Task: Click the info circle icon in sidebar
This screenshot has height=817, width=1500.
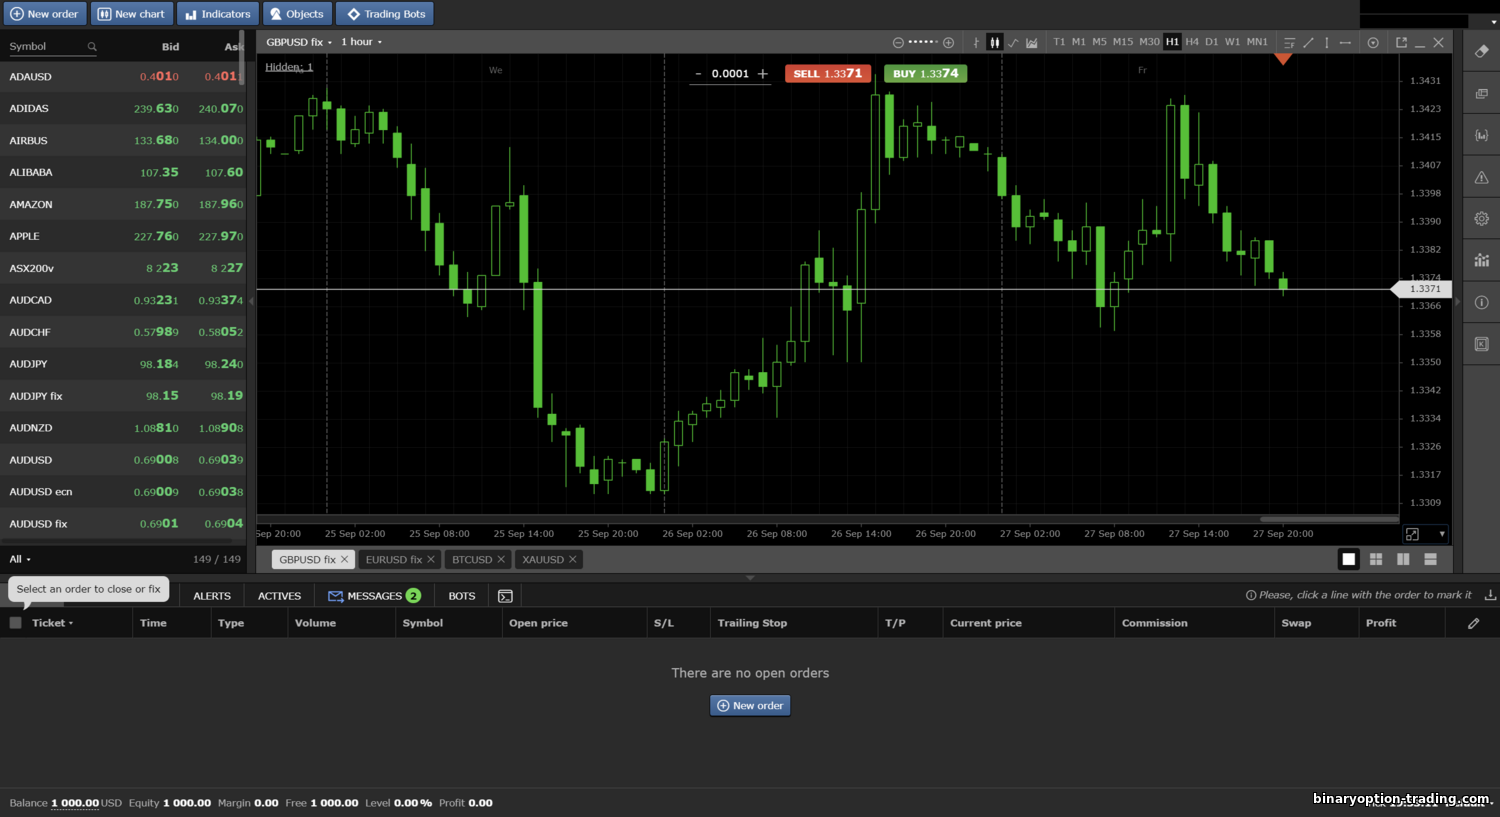Action: click(x=1481, y=302)
